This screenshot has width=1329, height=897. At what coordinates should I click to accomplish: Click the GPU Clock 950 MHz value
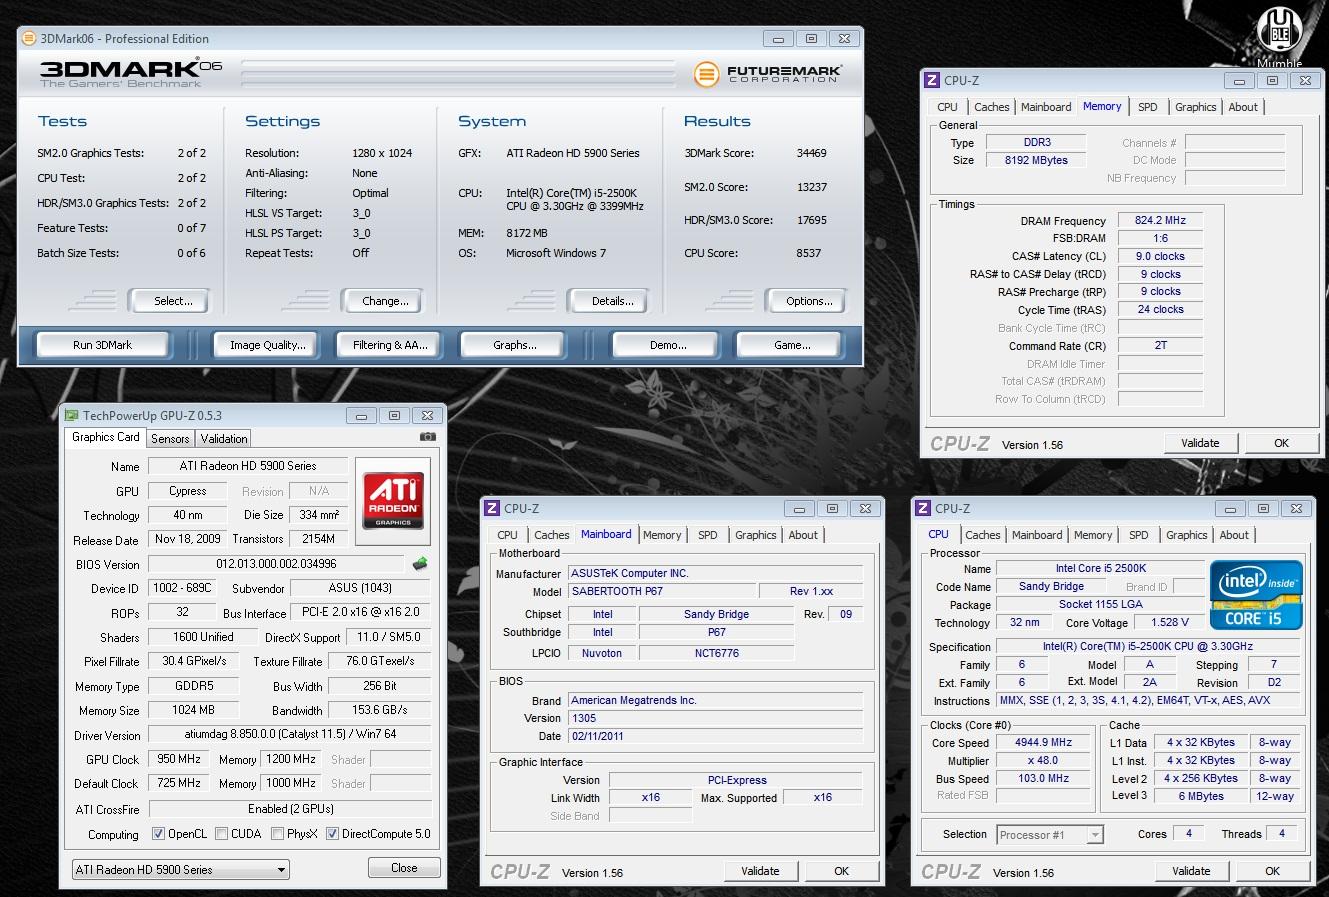178,759
